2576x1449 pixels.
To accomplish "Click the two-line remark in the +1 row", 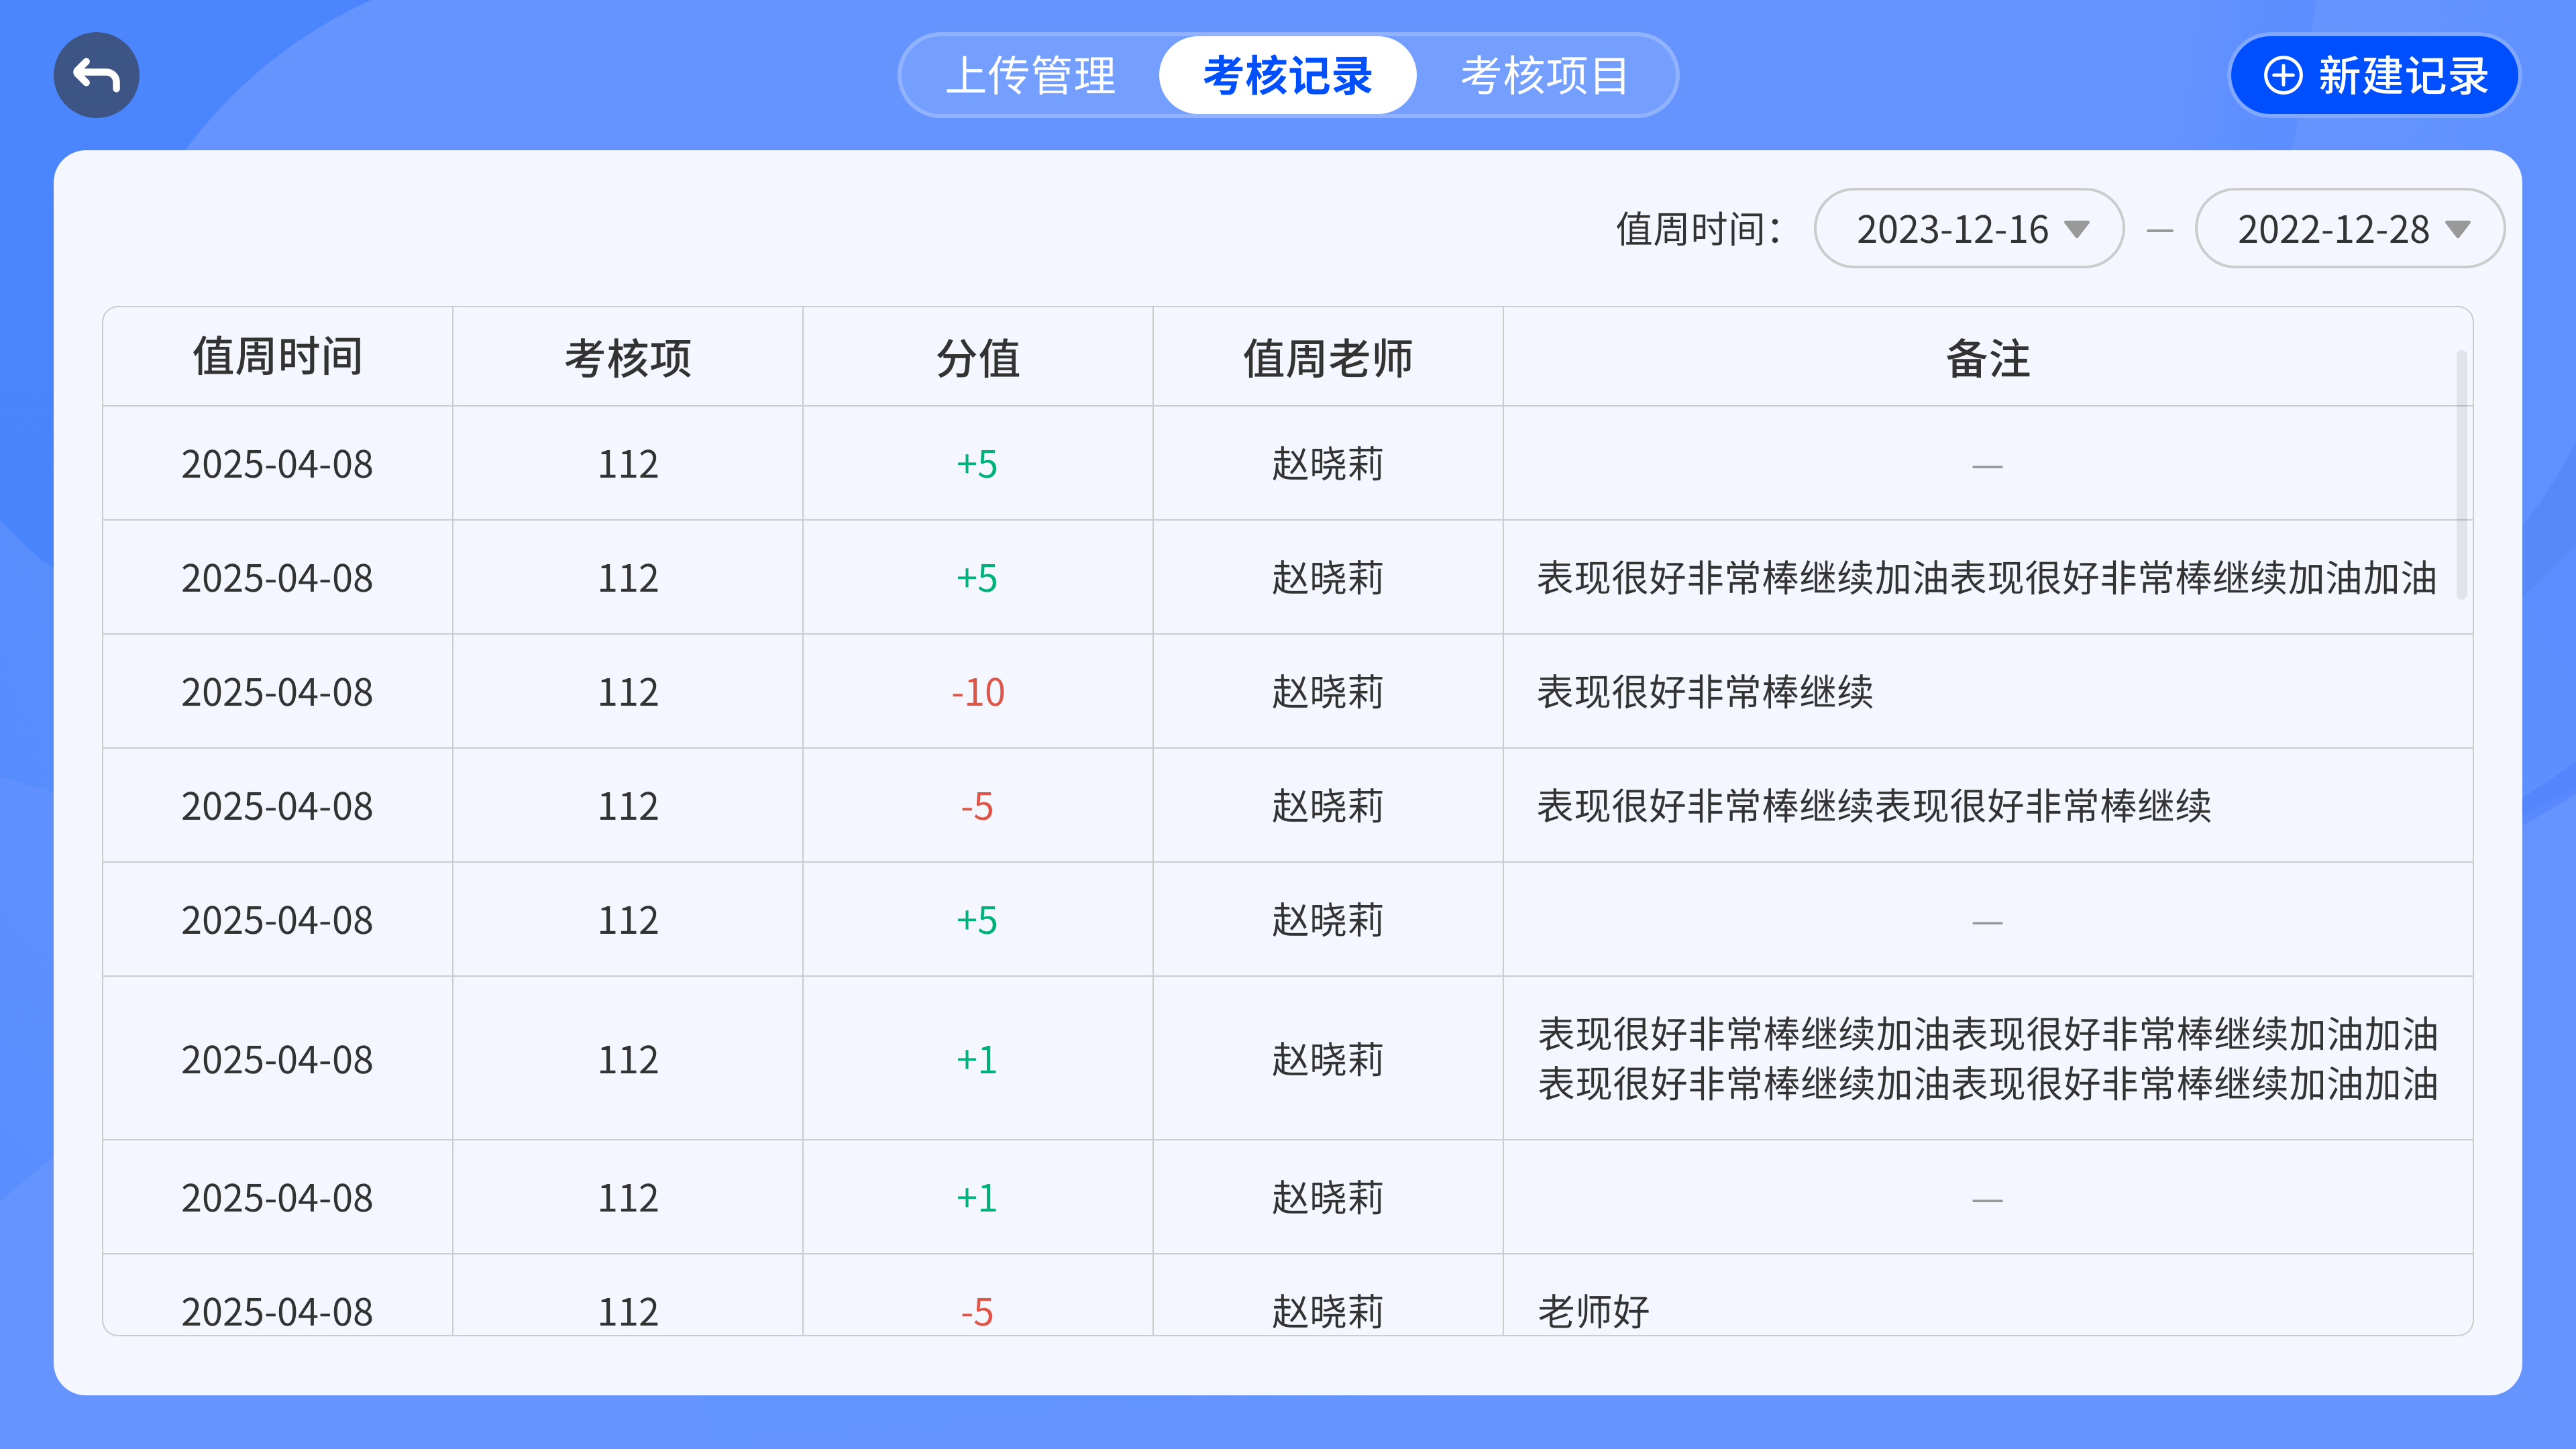I will click(1987, 1058).
